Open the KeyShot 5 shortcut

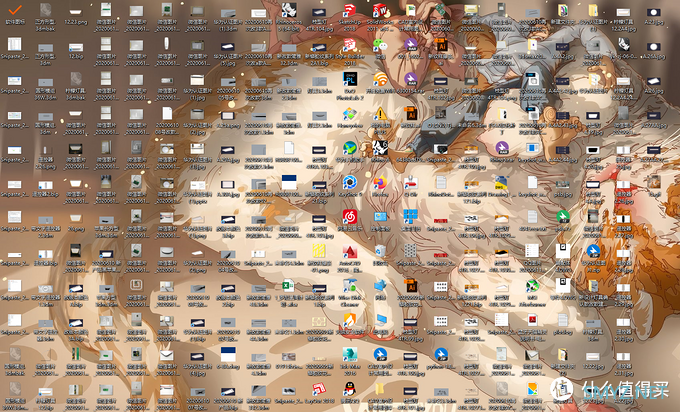coord(350,183)
